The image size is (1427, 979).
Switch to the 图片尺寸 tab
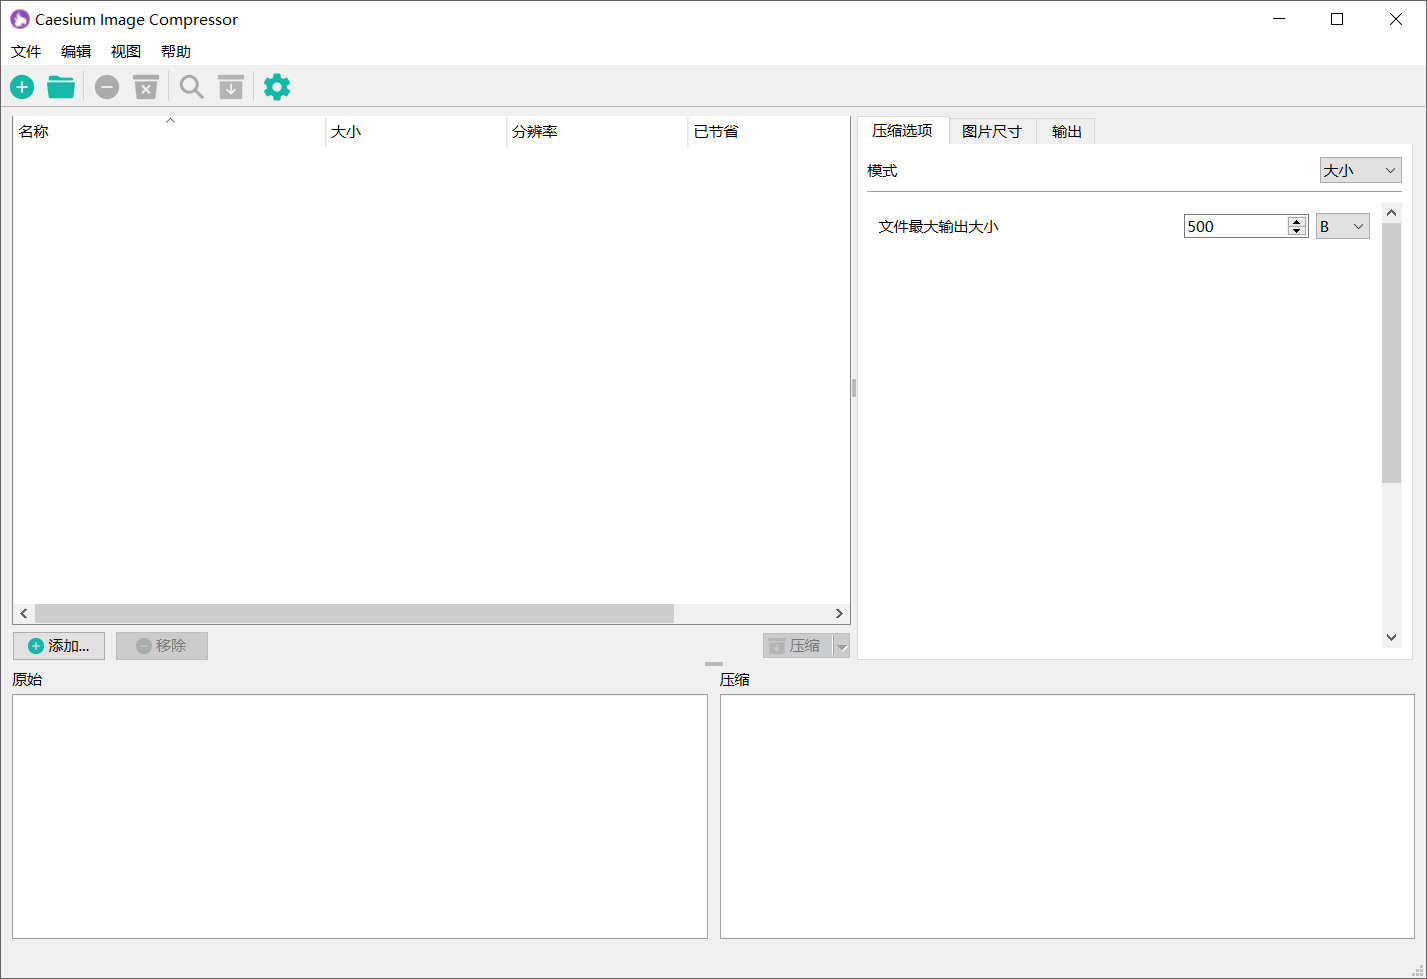992,130
